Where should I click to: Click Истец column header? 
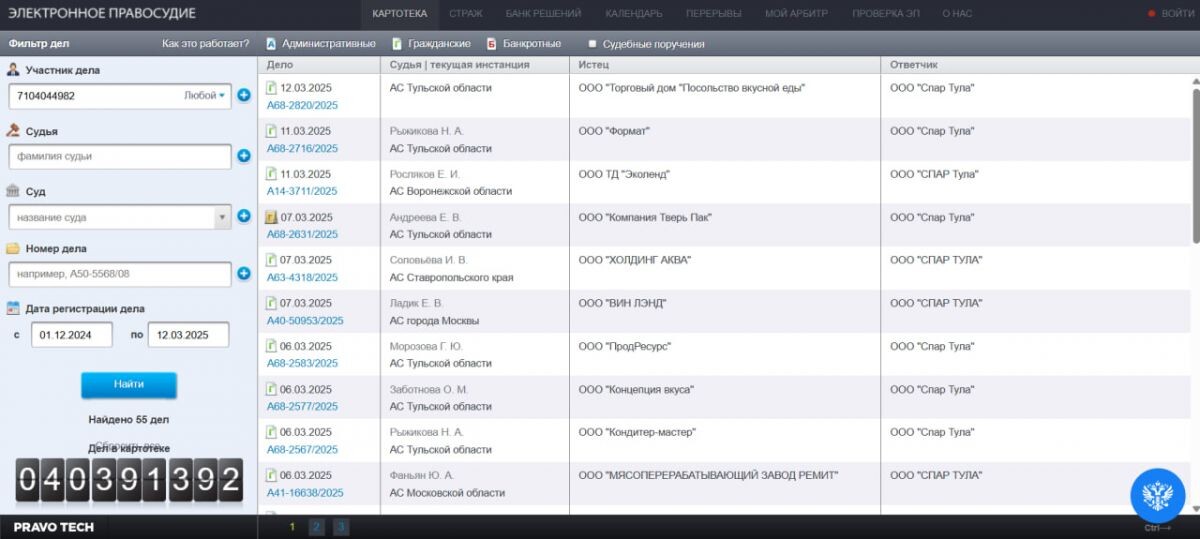pyautogui.click(x=594, y=64)
